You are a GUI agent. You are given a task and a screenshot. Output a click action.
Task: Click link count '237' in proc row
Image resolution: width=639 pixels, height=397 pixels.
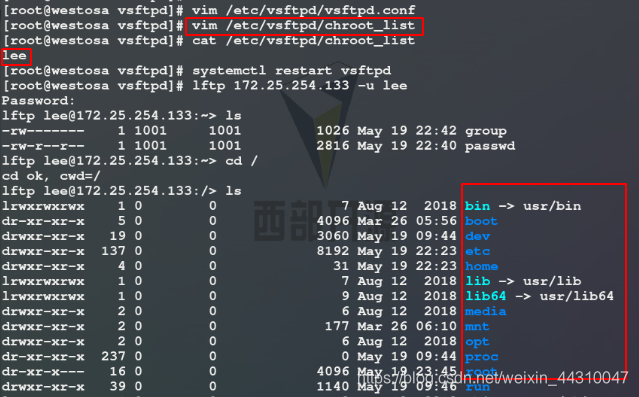click(x=113, y=357)
